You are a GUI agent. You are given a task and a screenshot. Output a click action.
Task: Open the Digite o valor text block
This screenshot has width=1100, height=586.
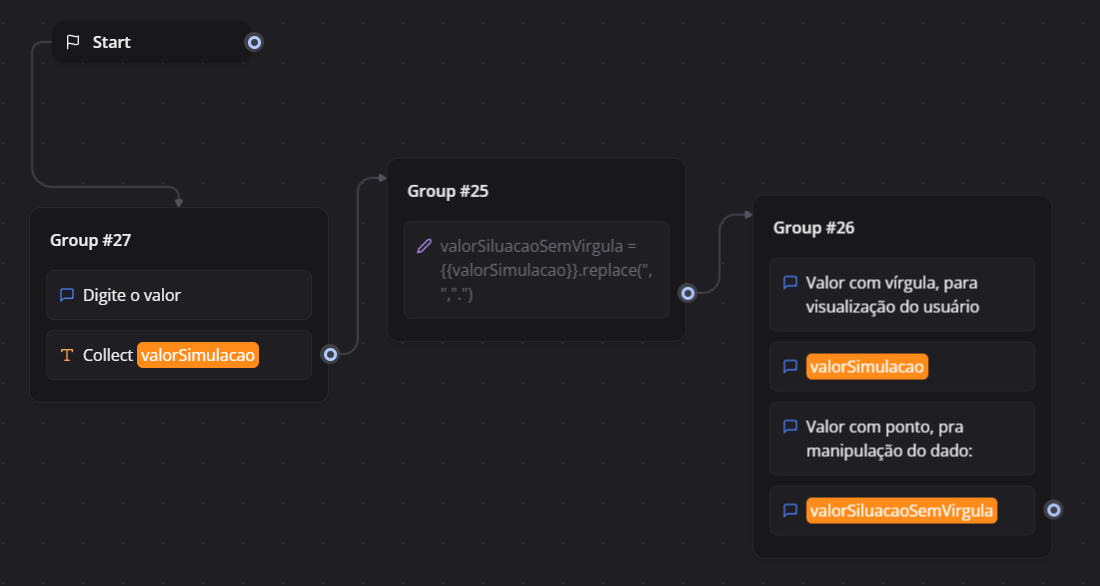pos(179,295)
